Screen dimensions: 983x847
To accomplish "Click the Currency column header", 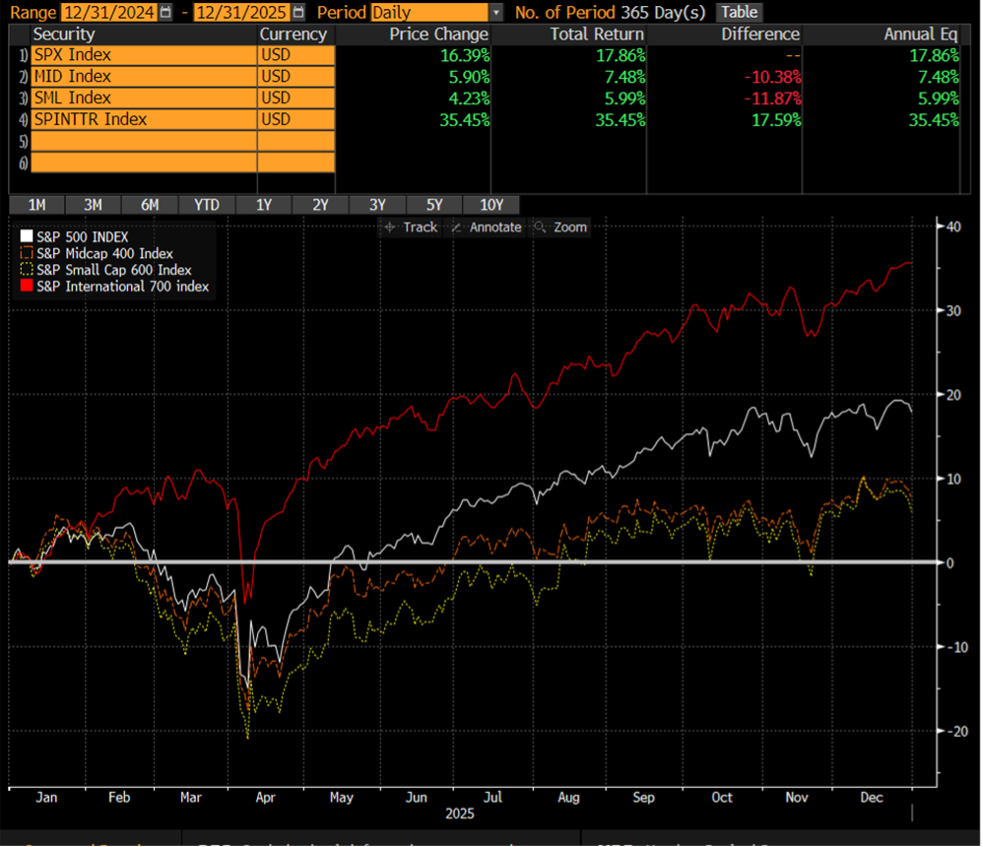I will (x=293, y=34).
